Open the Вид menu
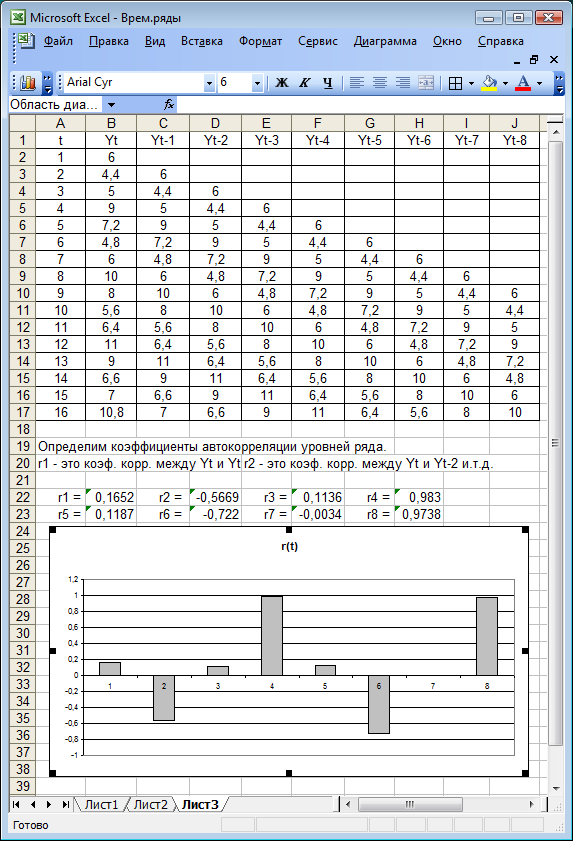Image resolution: width=573 pixels, height=841 pixels. pos(155,41)
